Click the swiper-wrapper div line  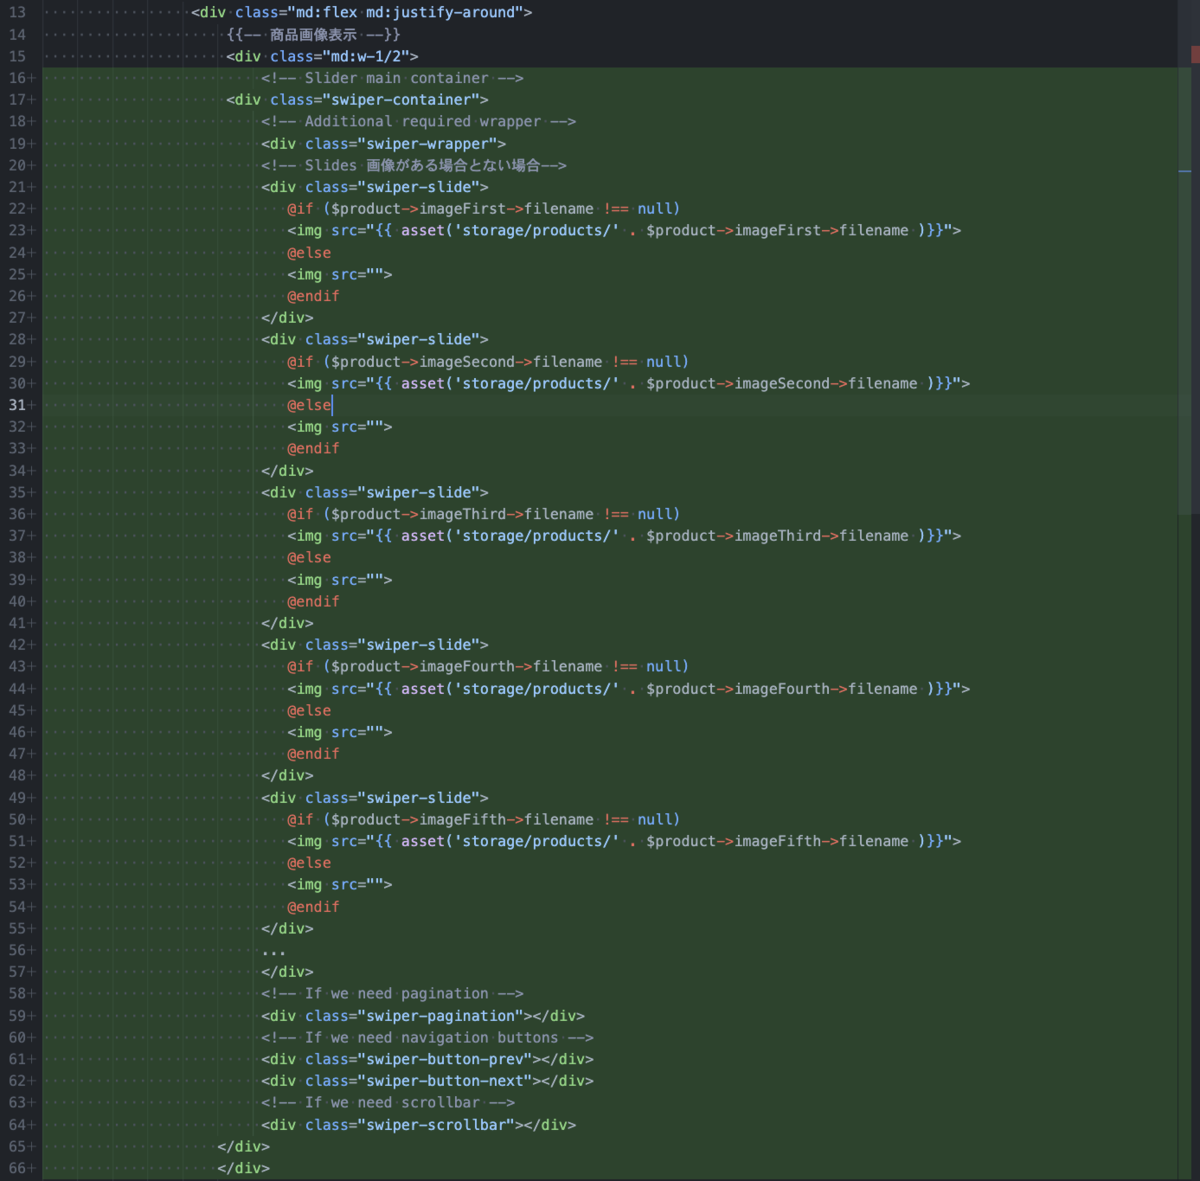(x=383, y=144)
